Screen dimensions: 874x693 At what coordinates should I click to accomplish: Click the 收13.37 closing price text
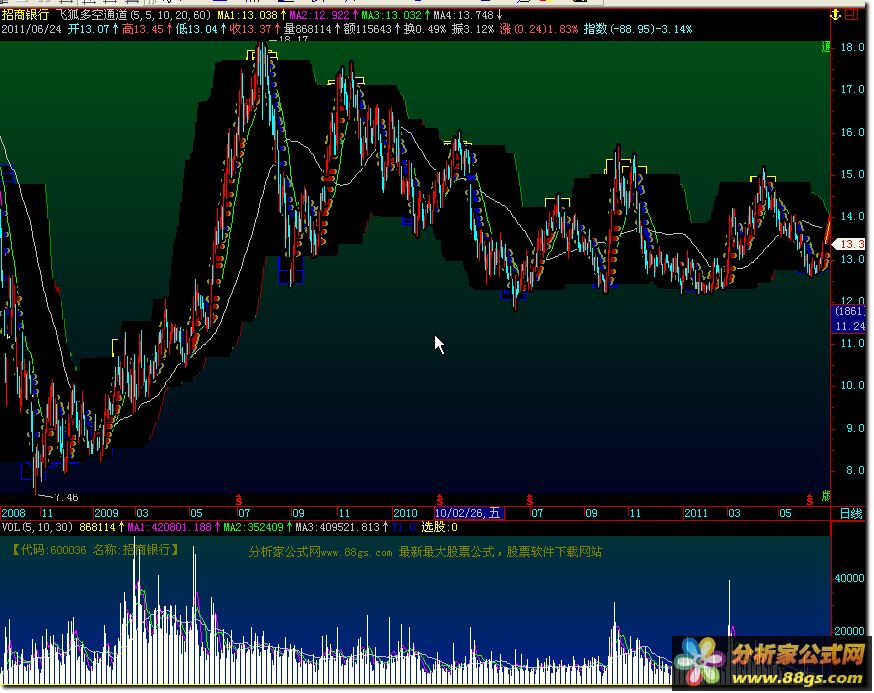pos(250,29)
